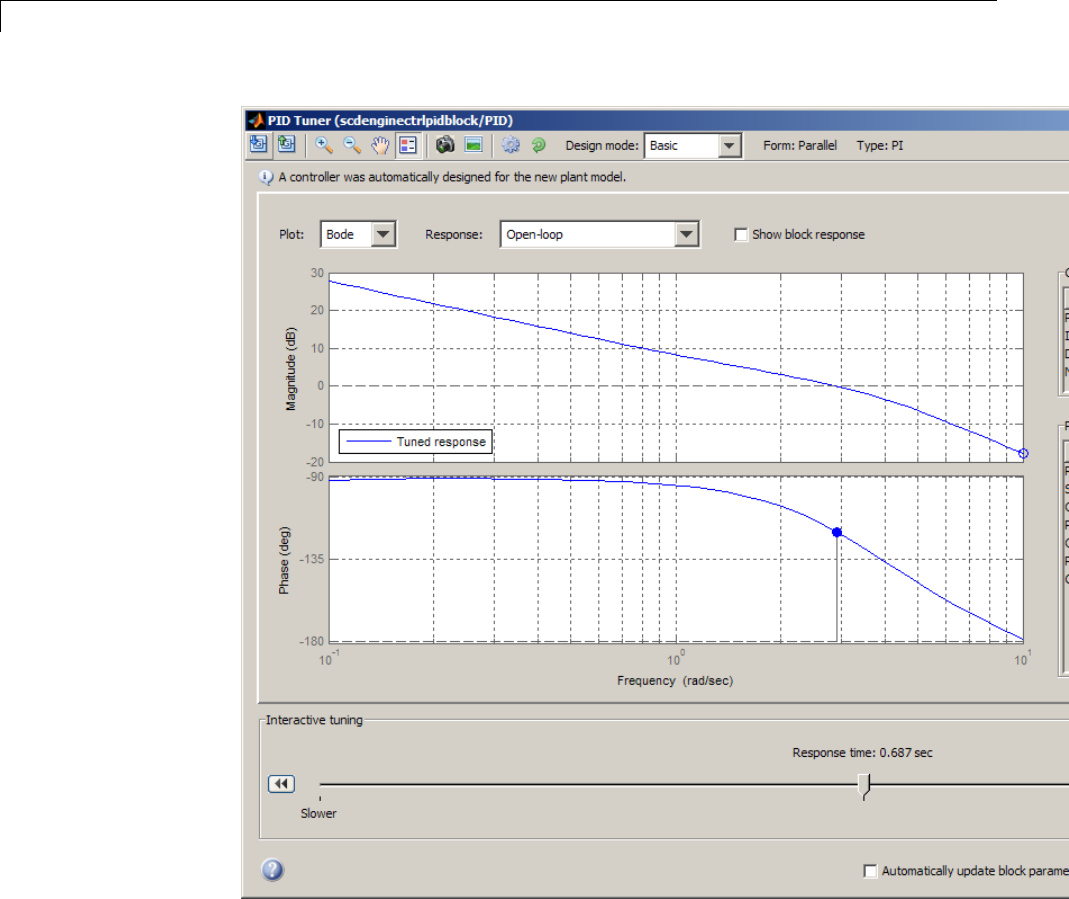Image resolution: width=1069 pixels, height=899 pixels.
Task: Enable Show block response checkbox
Action: [x=740, y=234]
